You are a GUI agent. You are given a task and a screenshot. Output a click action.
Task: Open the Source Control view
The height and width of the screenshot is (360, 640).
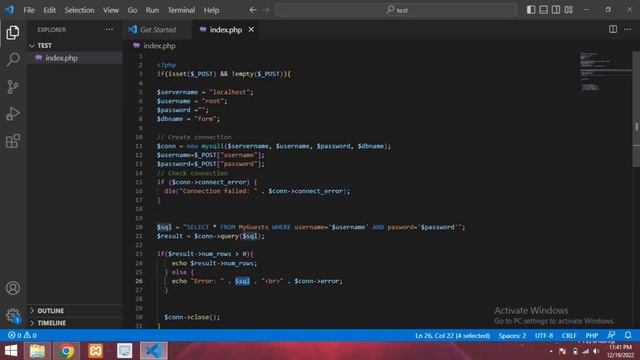point(13,87)
